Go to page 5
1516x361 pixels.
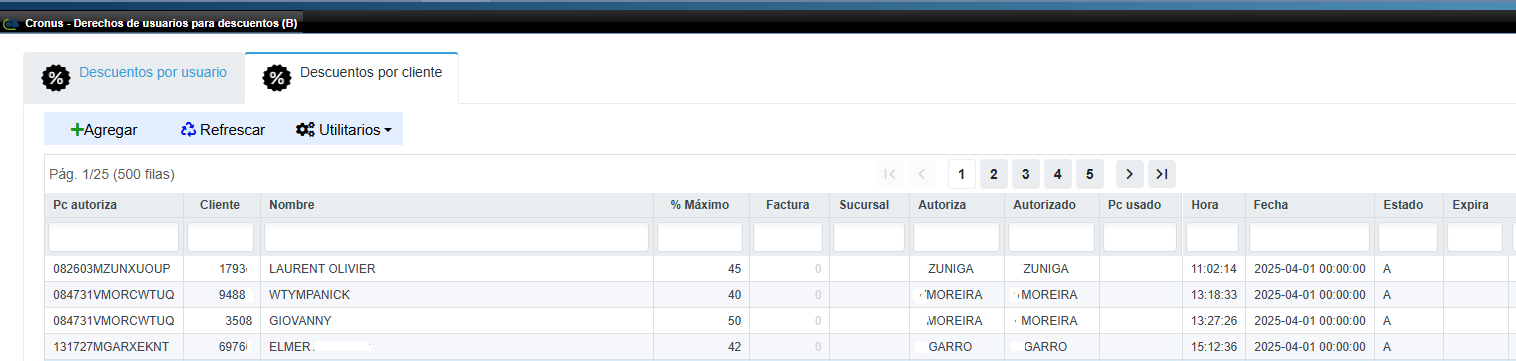click(x=1089, y=174)
